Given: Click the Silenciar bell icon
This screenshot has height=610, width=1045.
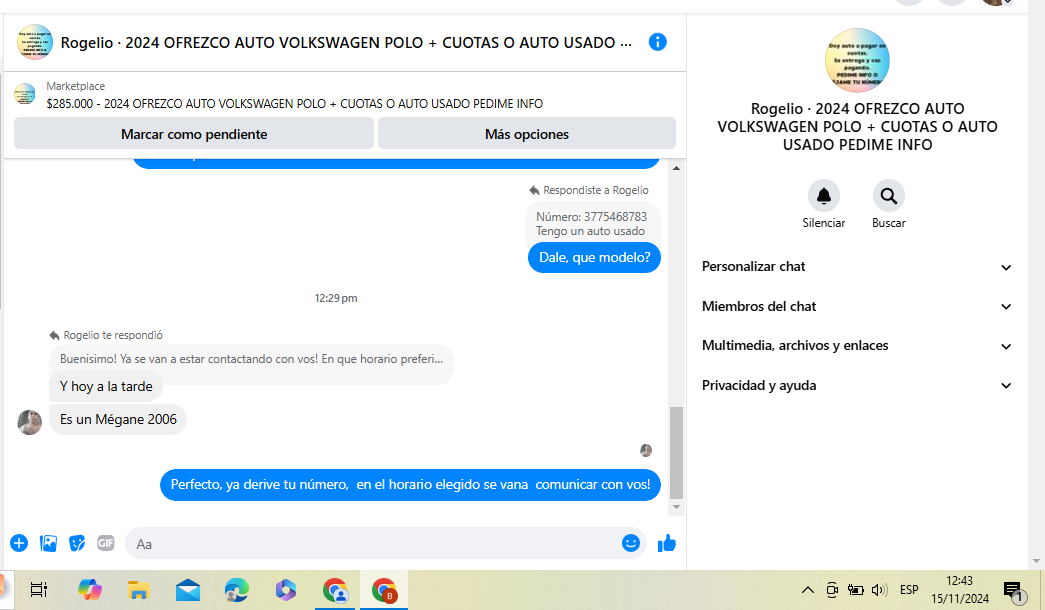Looking at the screenshot, I should tap(823, 196).
